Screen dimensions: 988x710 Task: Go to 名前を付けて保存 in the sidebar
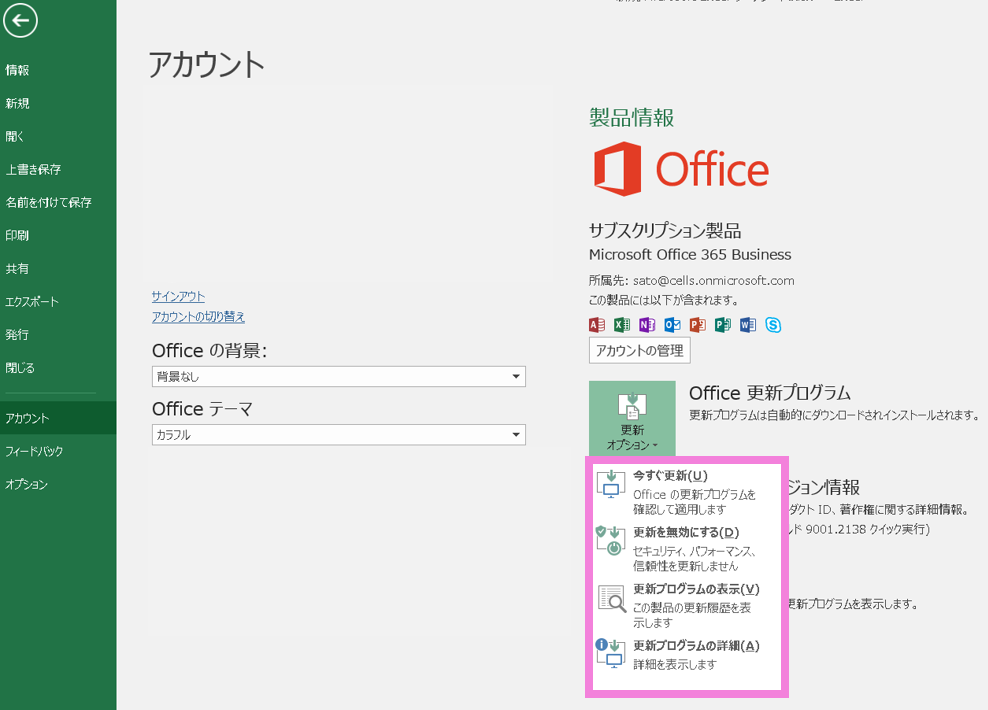pyautogui.click(x=48, y=203)
